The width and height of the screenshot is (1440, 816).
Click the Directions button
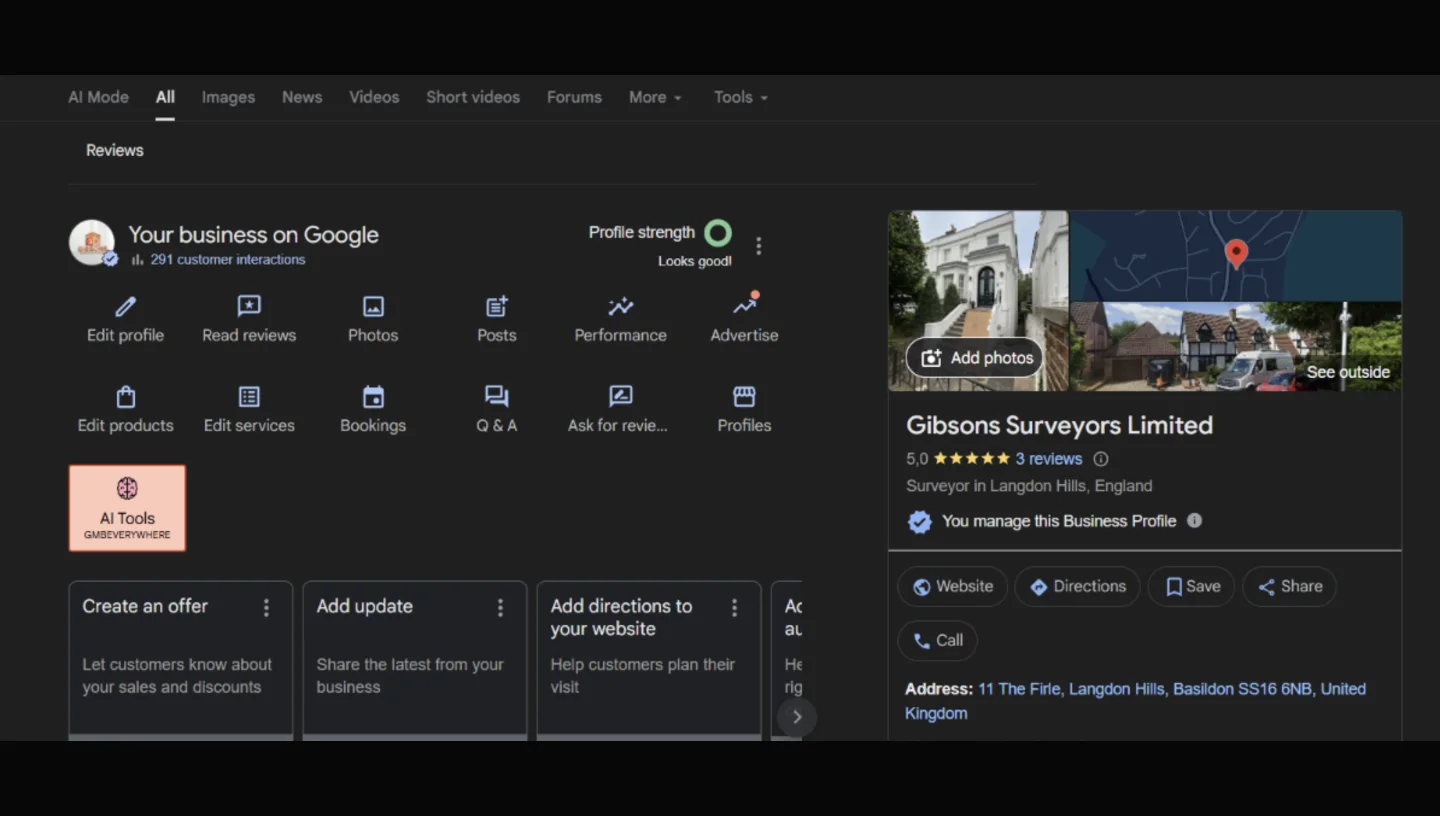pos(1078,587)
